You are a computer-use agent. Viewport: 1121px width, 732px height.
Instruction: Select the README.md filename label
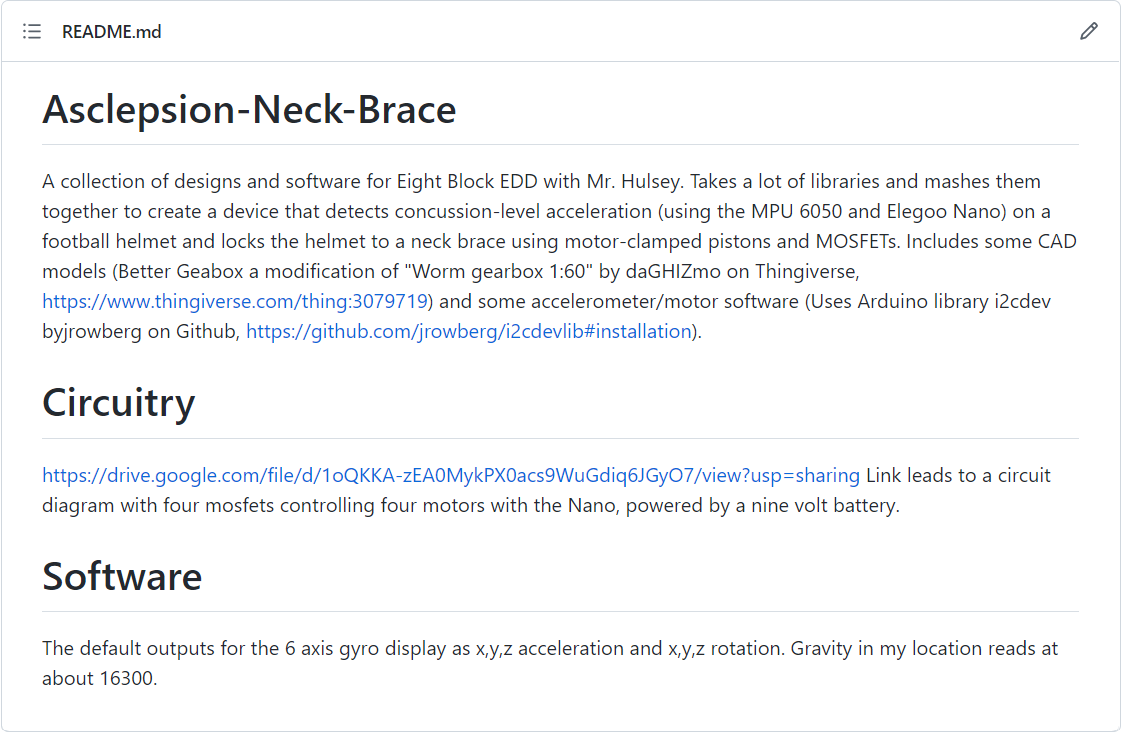point(111,31)
